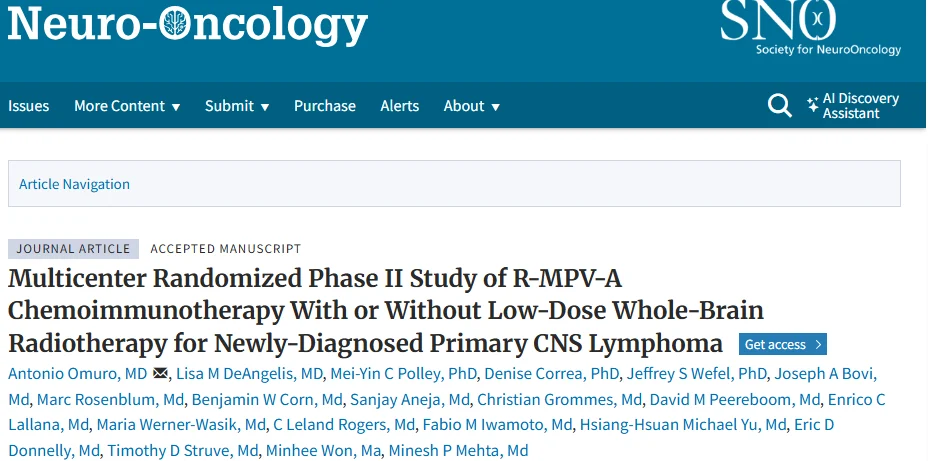Open author Antonio Omuro link
The image size is (928, 461).
click(x=77, y=374)
